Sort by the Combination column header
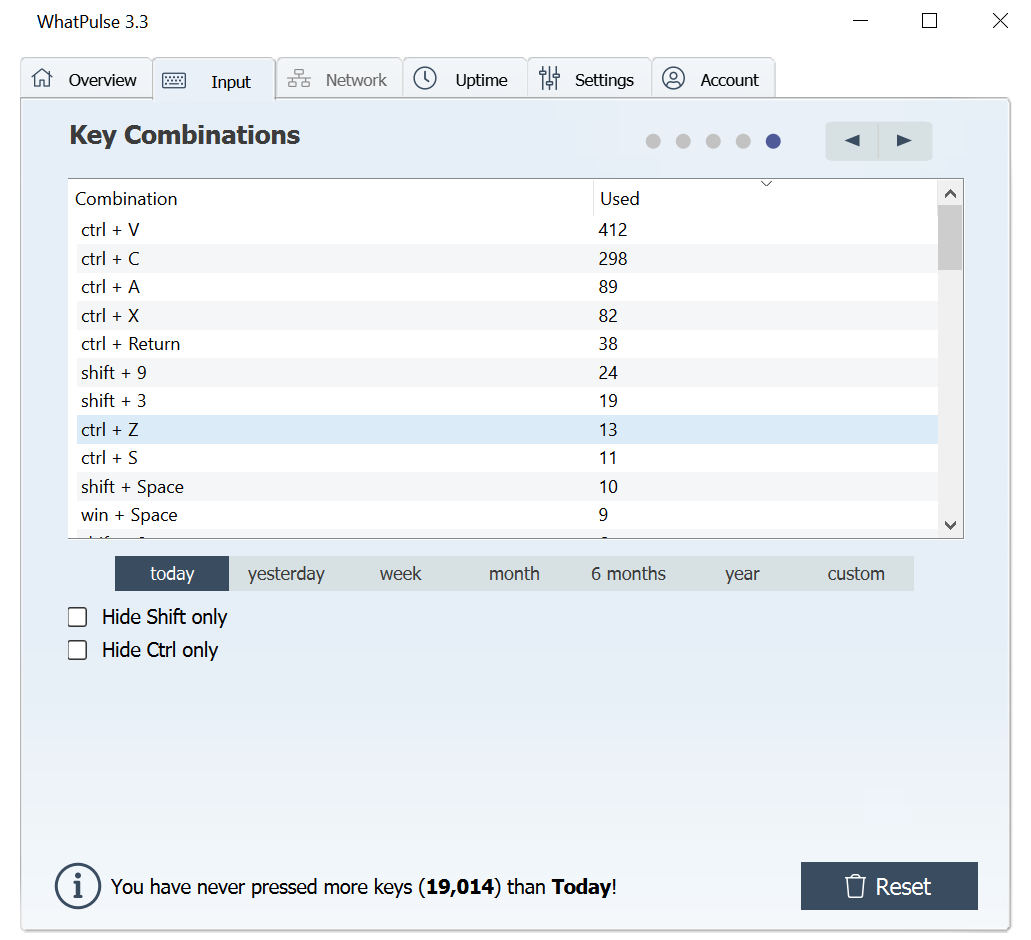Viewport: 1031px width, 940px height. 331,198
